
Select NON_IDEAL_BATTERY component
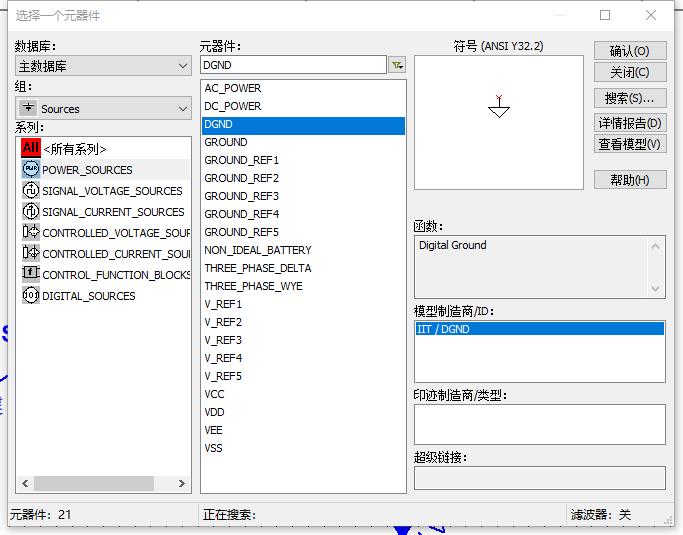pyautogui.click(x=303, y=250)
